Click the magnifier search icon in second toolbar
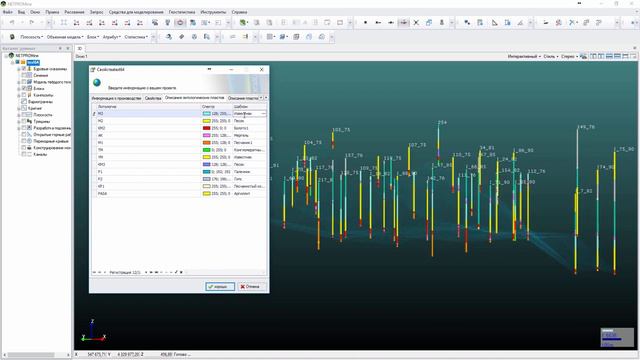 tap(207, 37)
